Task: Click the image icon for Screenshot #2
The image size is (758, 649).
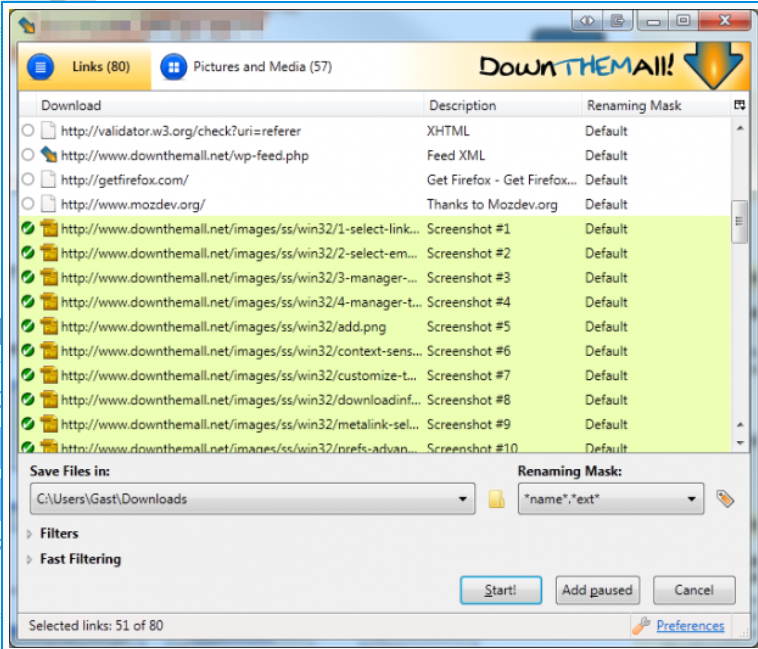Action: click(x=49, y=253)
